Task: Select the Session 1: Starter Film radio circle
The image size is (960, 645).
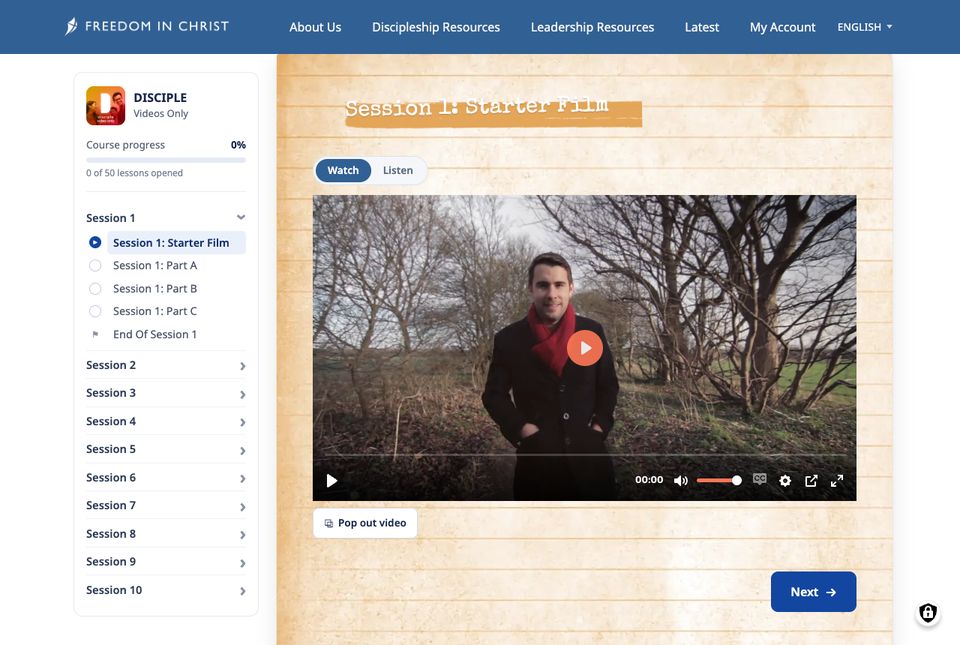Action: 95,242
